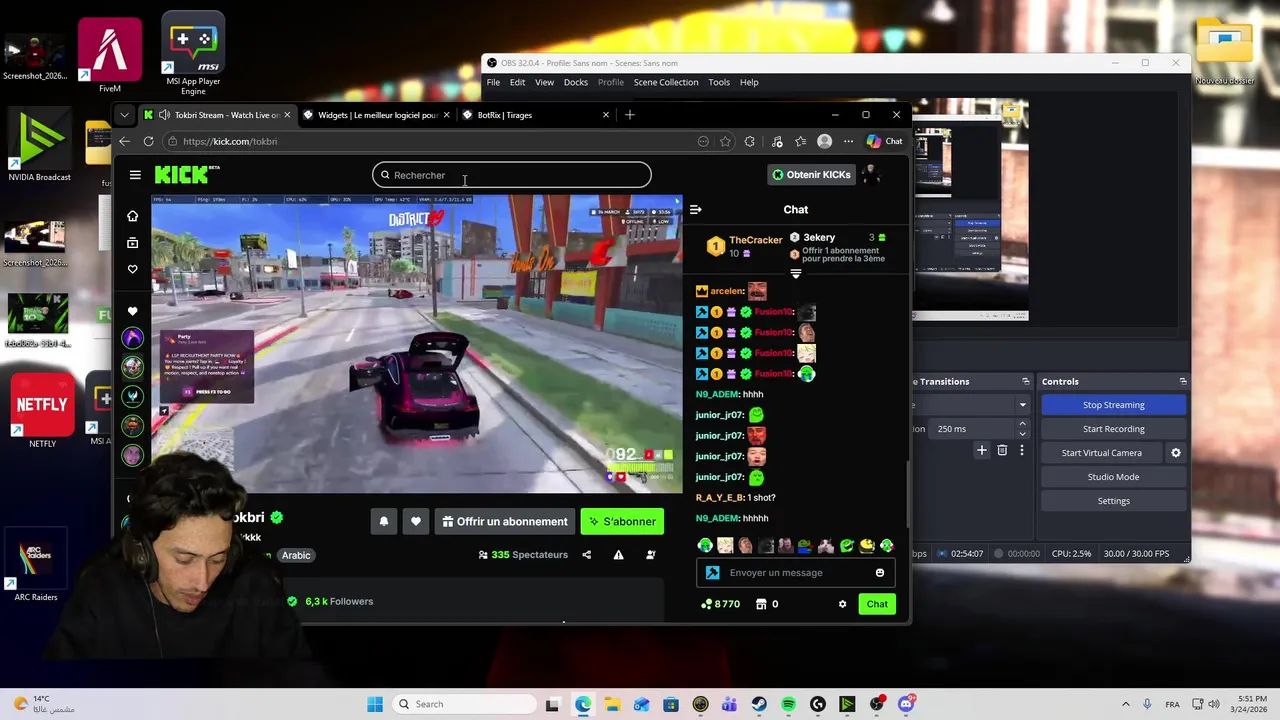Image resolution: width=1280 pixels, height=720 pixels.
Task: Click the browser back arrow
Action: click(124, 141)
